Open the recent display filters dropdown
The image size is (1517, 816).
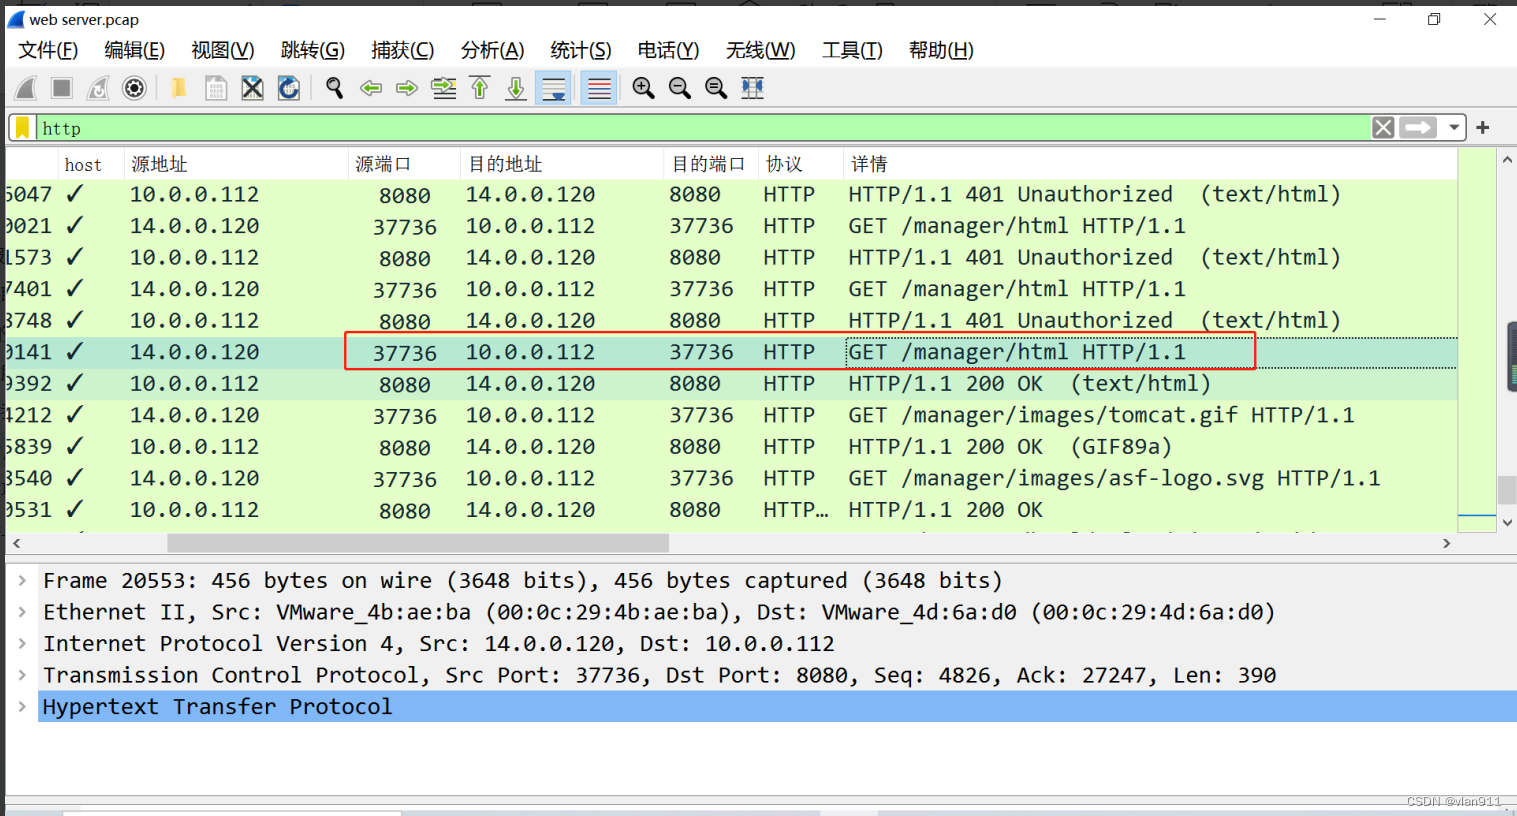1454,128
